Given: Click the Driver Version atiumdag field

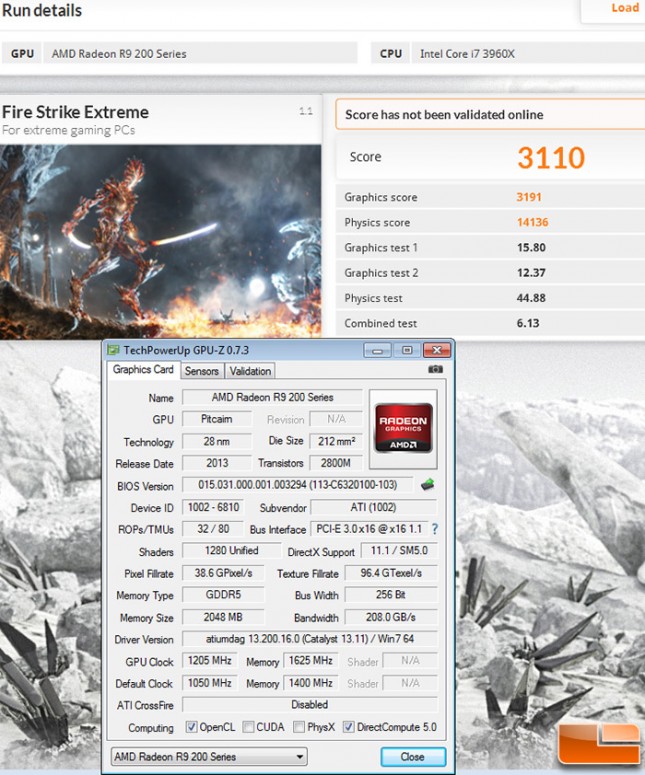Looking at the screenshot, I should click(x=309, y=639).
